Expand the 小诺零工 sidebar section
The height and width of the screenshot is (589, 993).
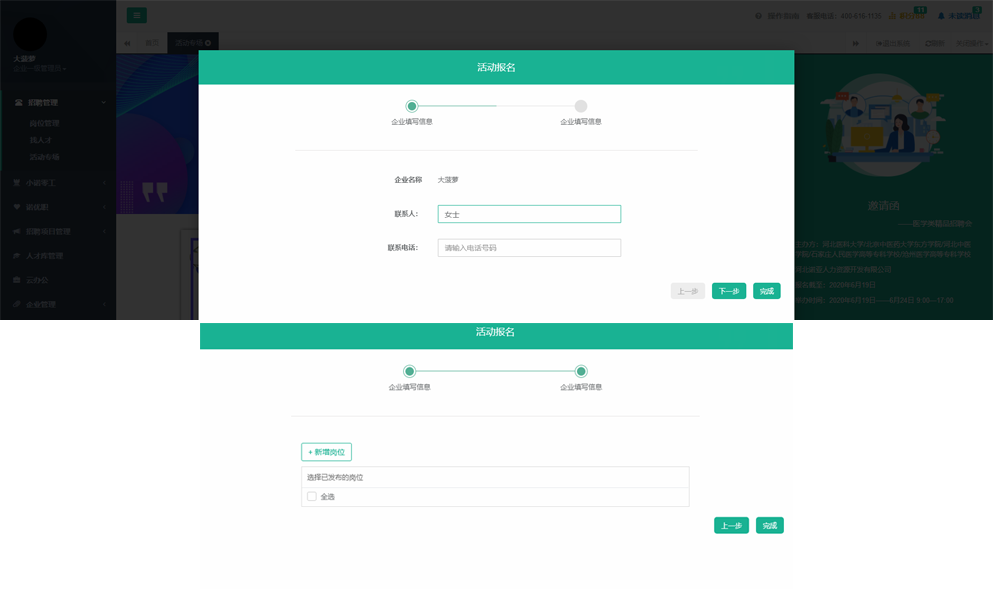[58, 183]
